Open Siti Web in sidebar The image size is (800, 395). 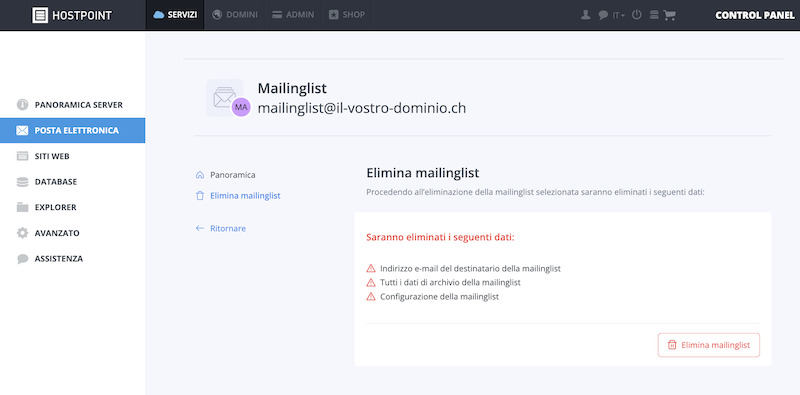[72, 156]
